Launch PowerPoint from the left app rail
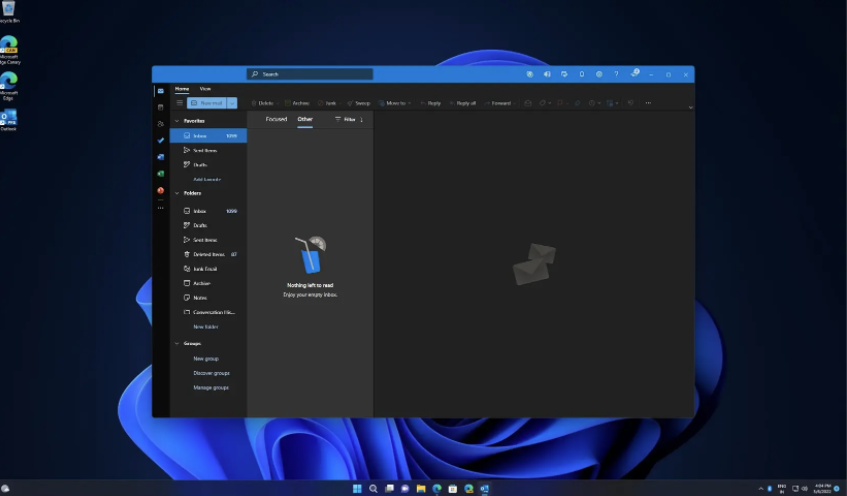This screenshot has height=496, width=847. pos(160,190)
